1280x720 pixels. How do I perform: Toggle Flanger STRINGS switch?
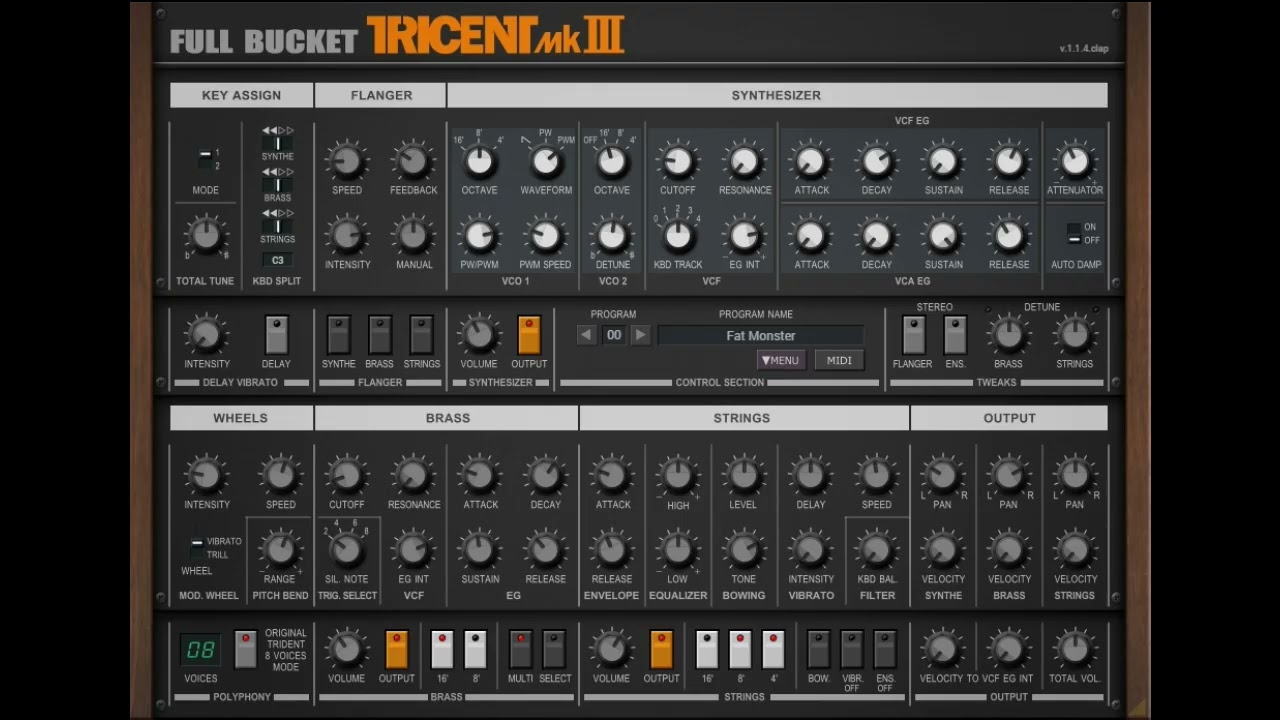421,336
